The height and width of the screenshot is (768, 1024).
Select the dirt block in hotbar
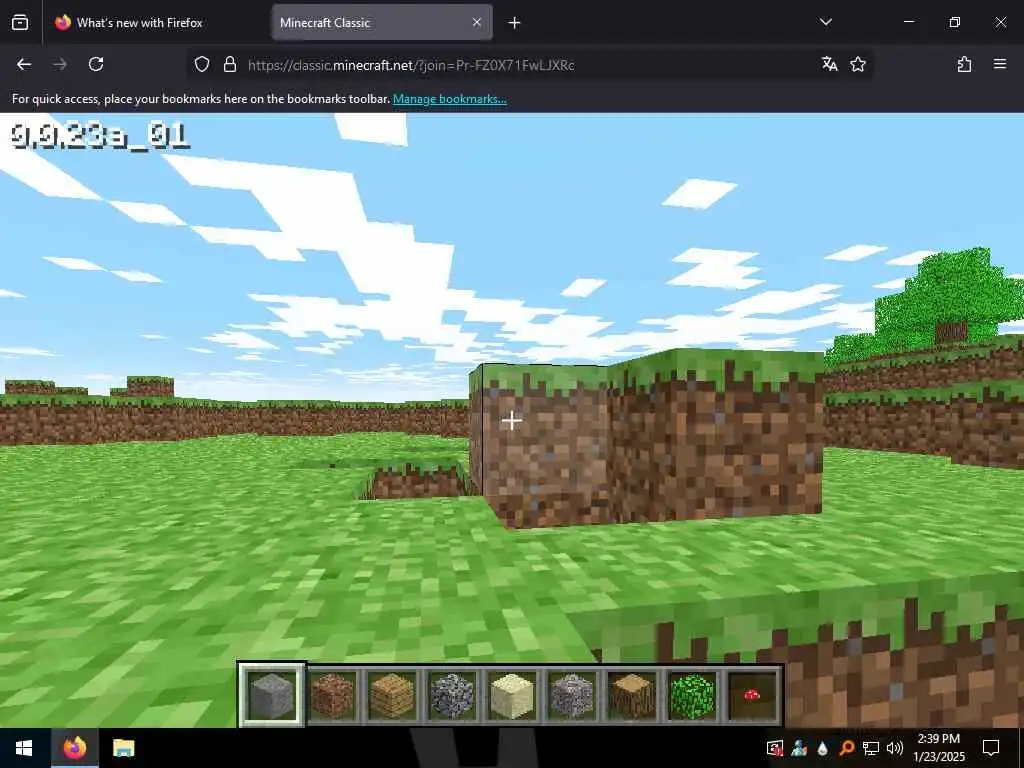(x=332, y=696)
